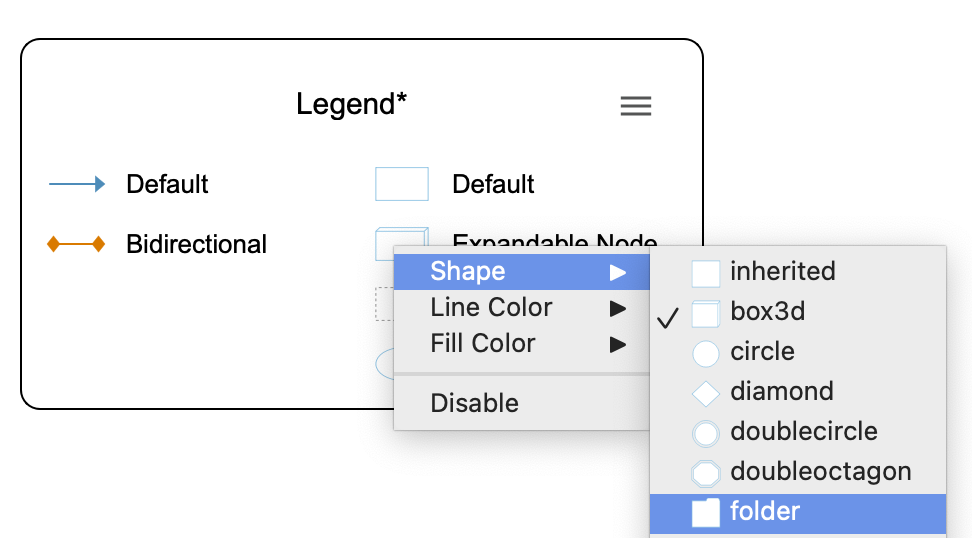Choose the doubleoctagon shape icon

(x=706, y=473)
